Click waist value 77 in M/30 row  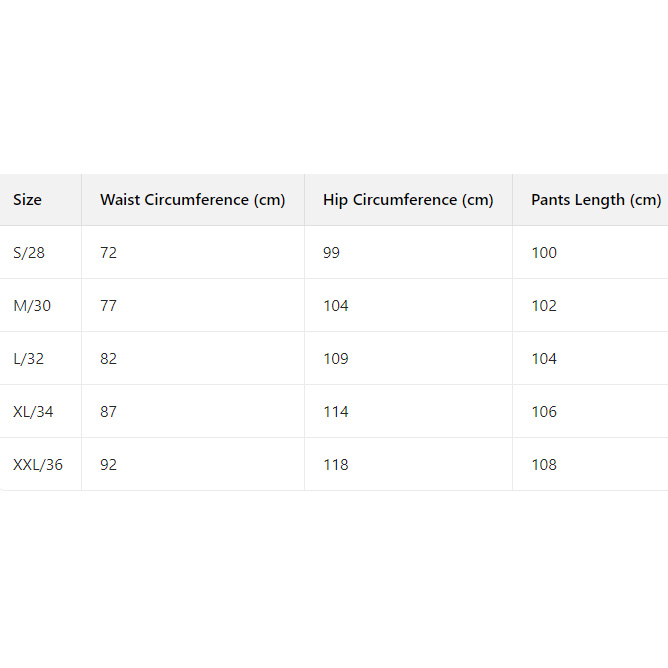(109, 306)
